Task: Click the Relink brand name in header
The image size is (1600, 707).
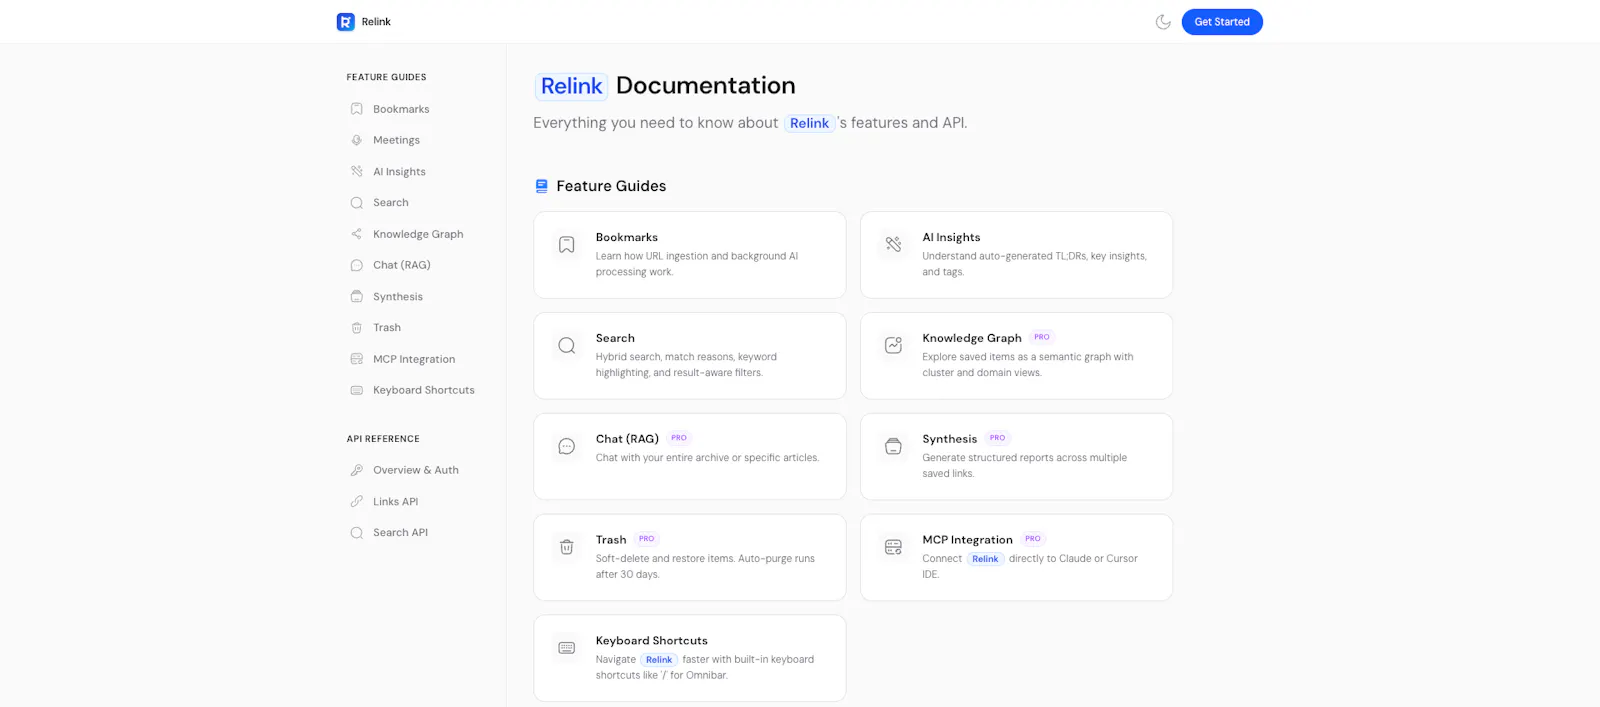Action: coord(376,22)
